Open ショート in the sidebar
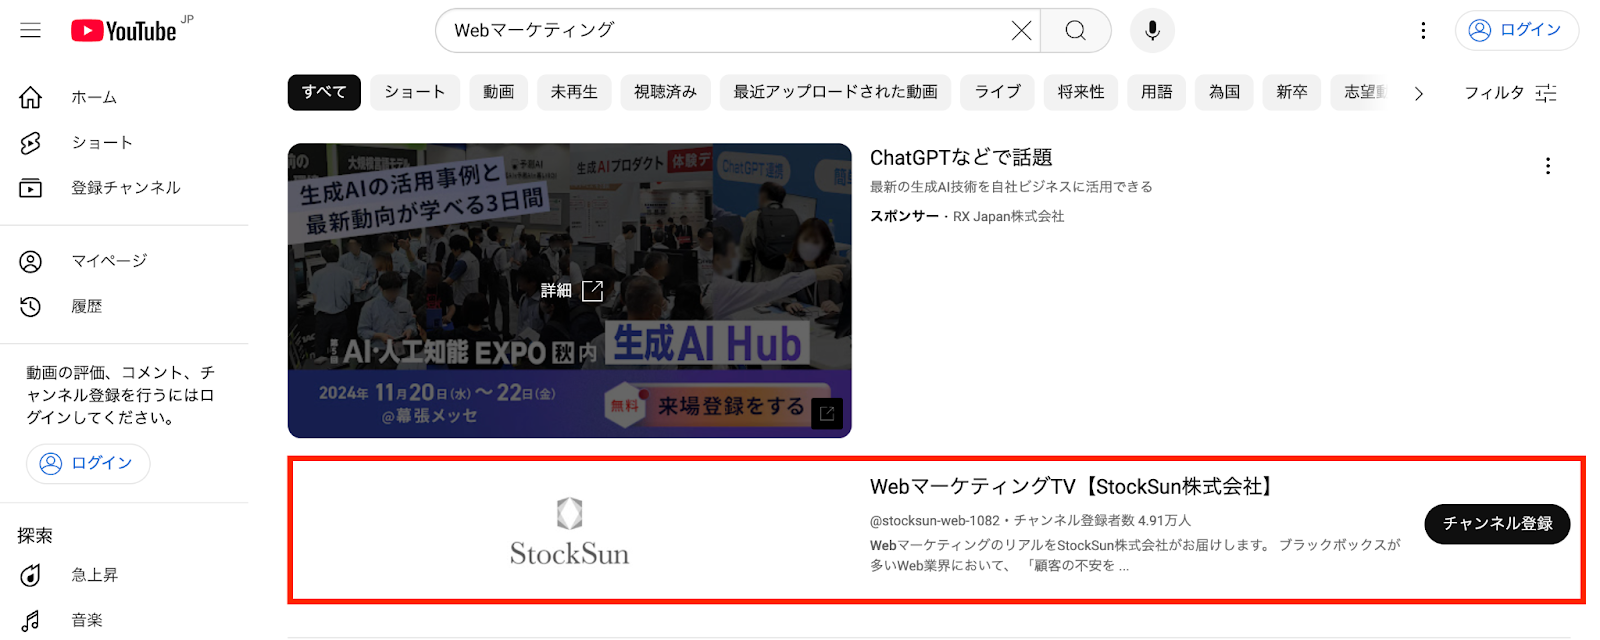Viewport: 1600px width, 640px height. click(101, 143)
